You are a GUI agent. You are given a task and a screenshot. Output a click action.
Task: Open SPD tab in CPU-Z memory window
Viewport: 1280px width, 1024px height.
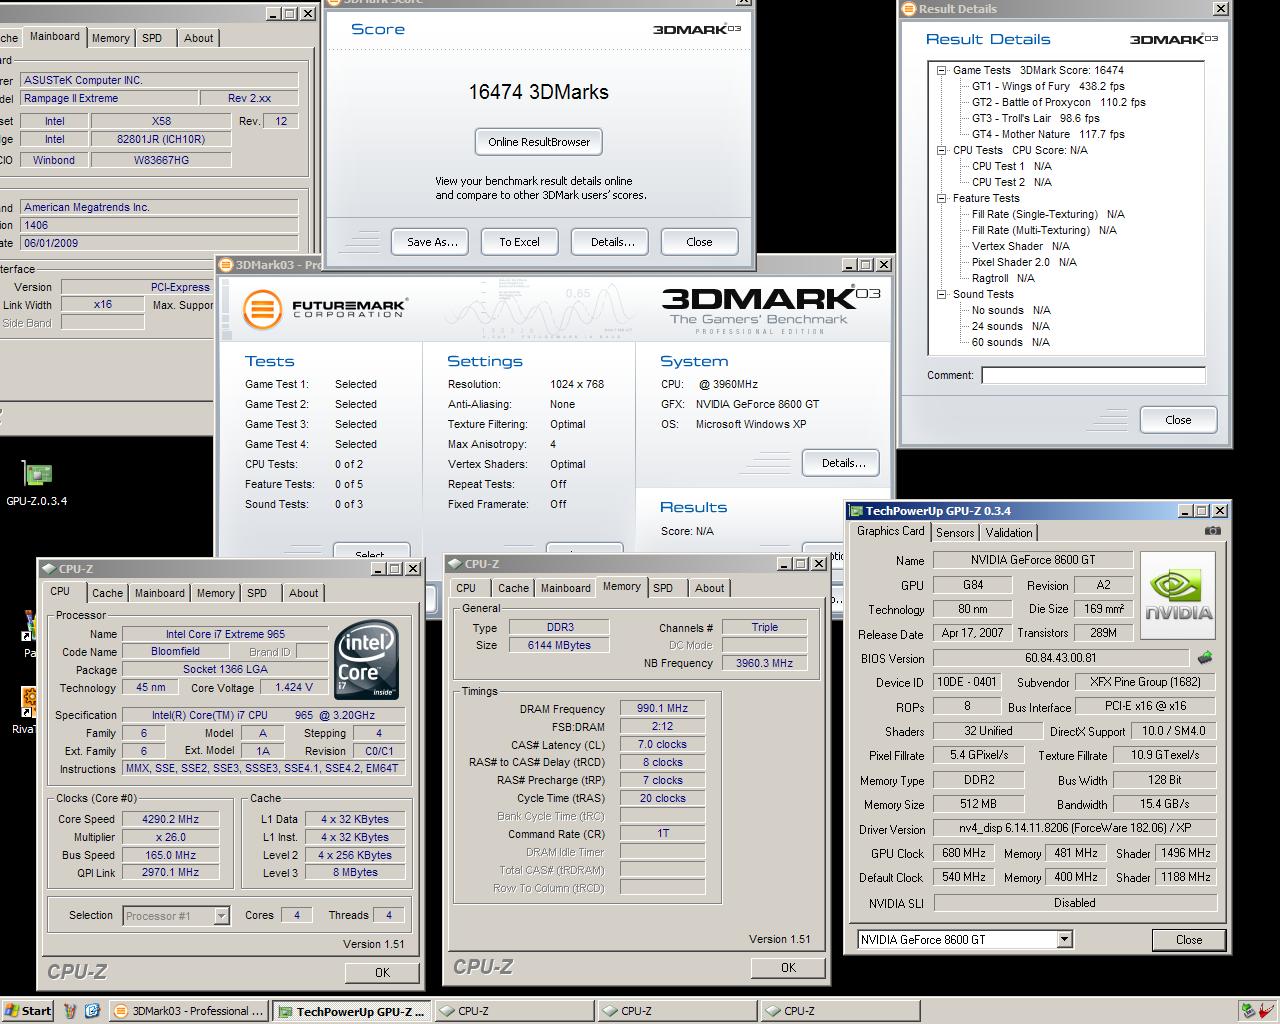point(663,588)
